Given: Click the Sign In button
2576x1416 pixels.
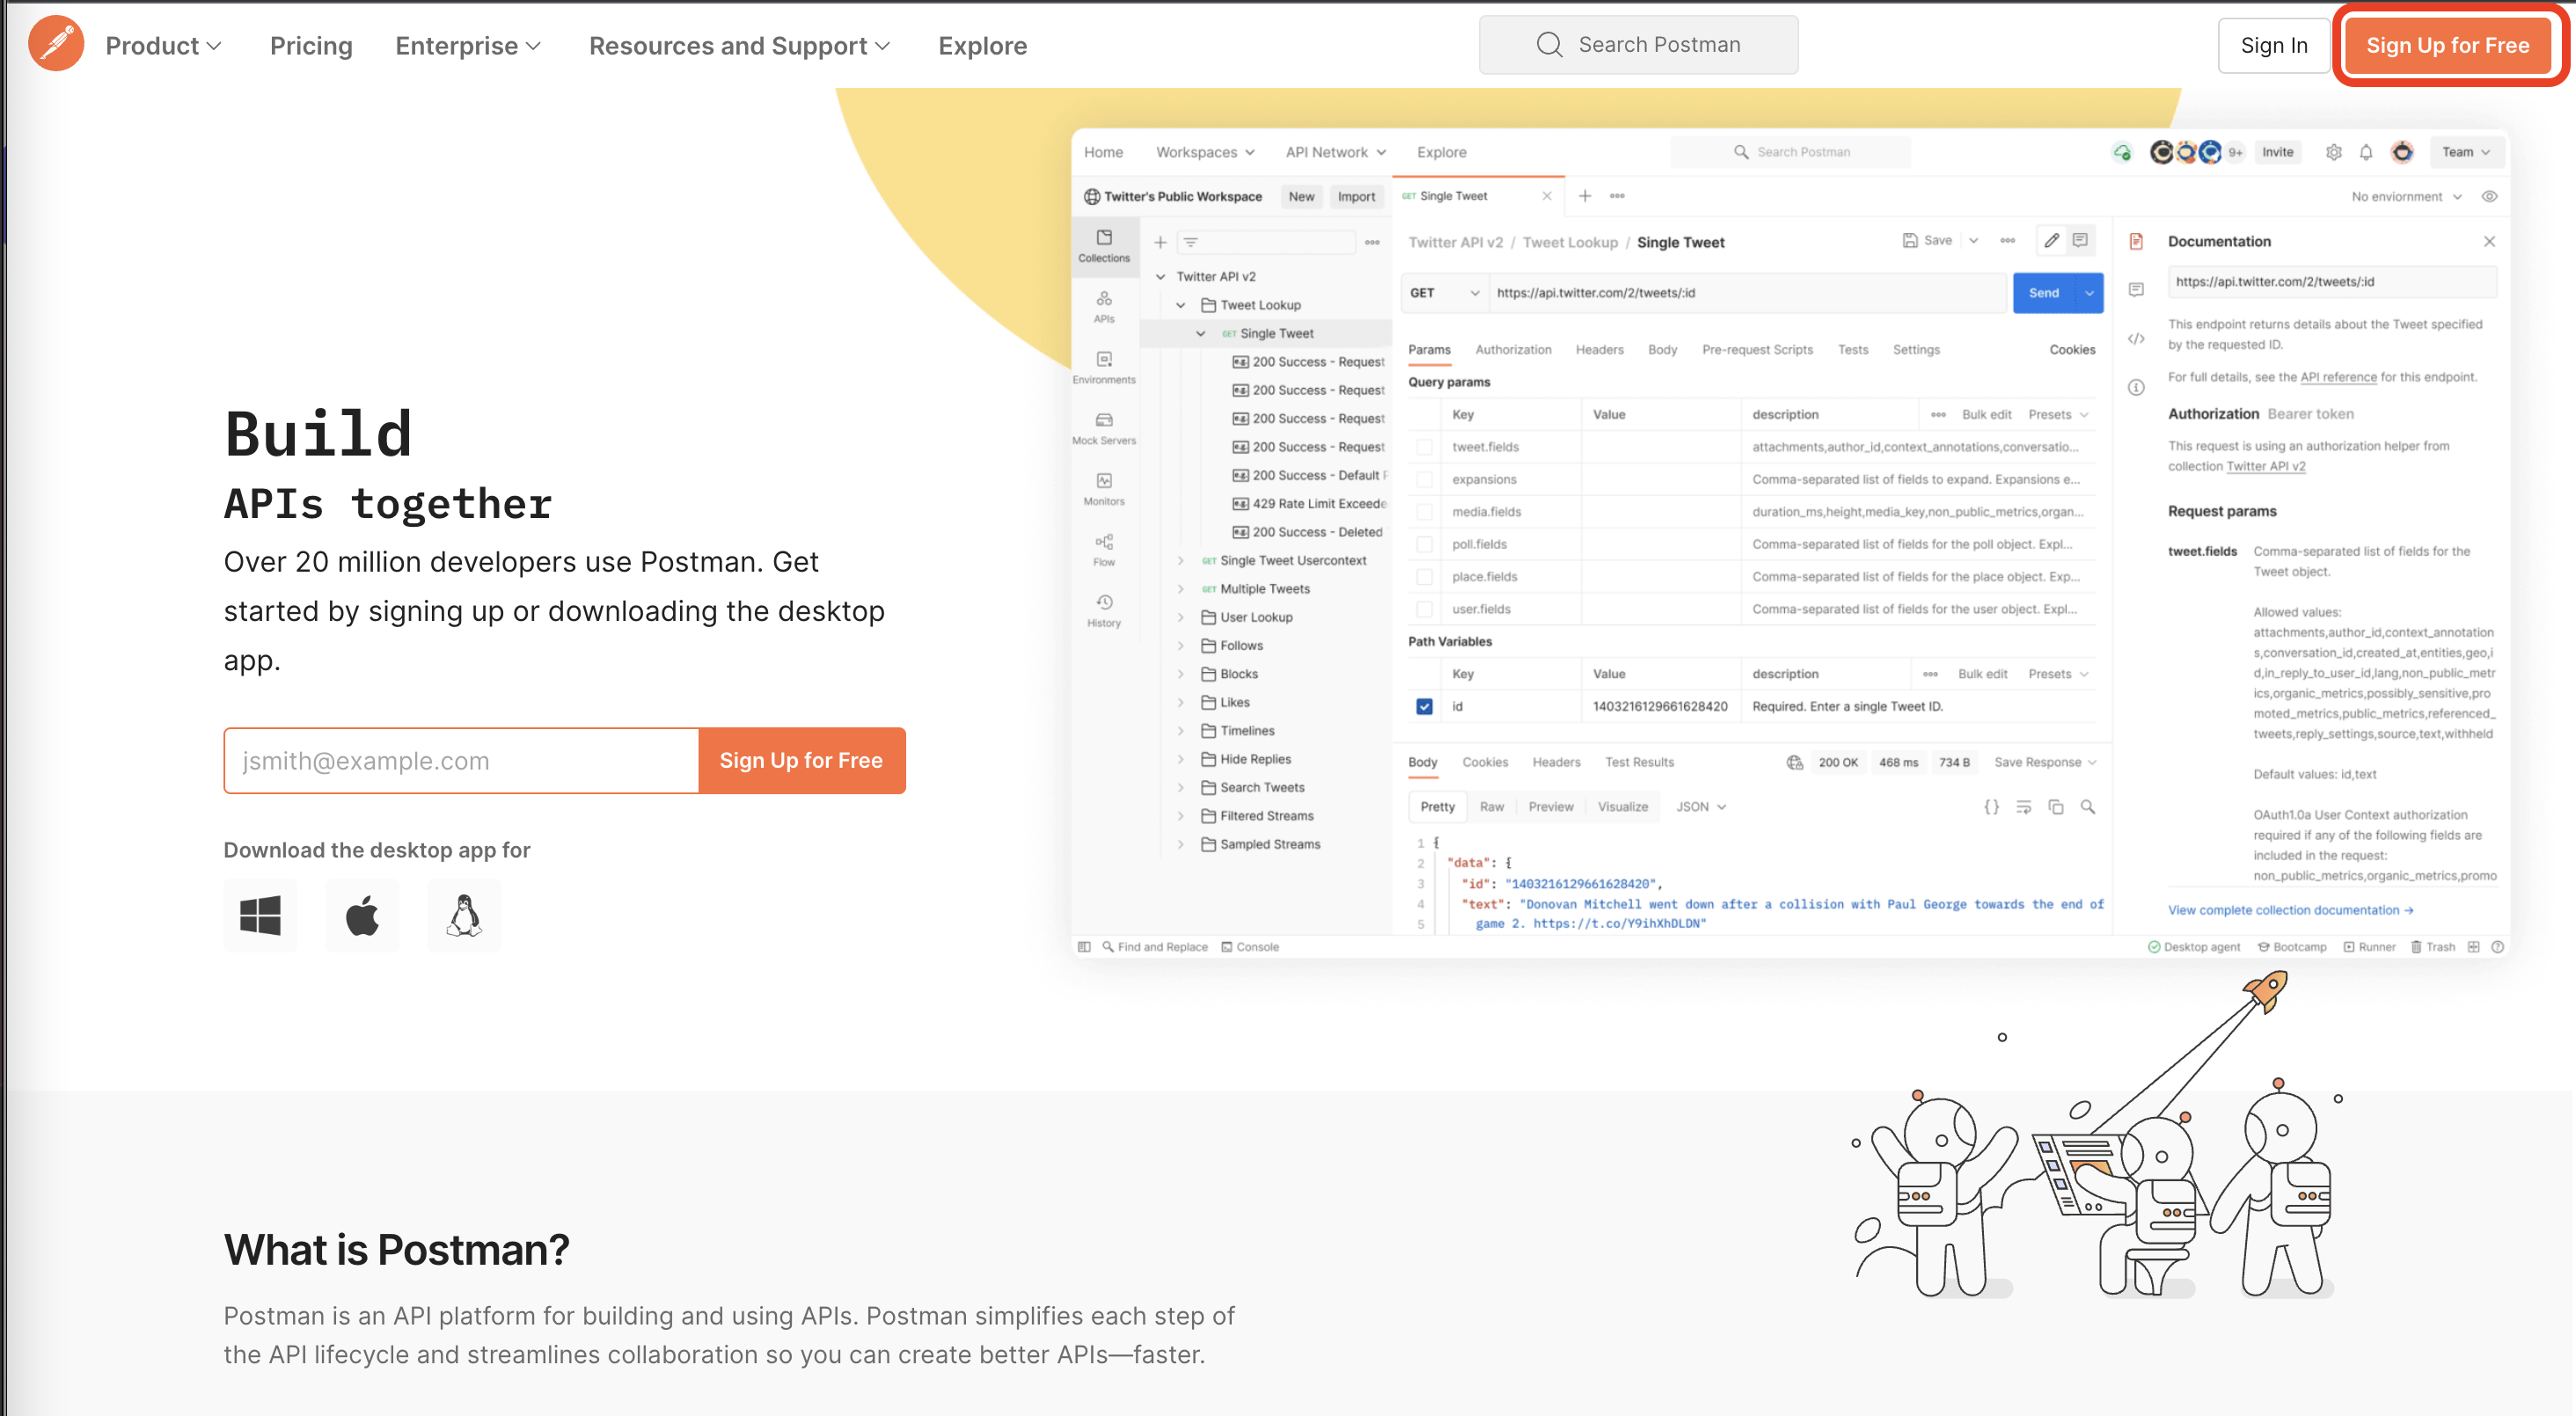Looking at the screenshot, I should click(x=2273, y=45).
